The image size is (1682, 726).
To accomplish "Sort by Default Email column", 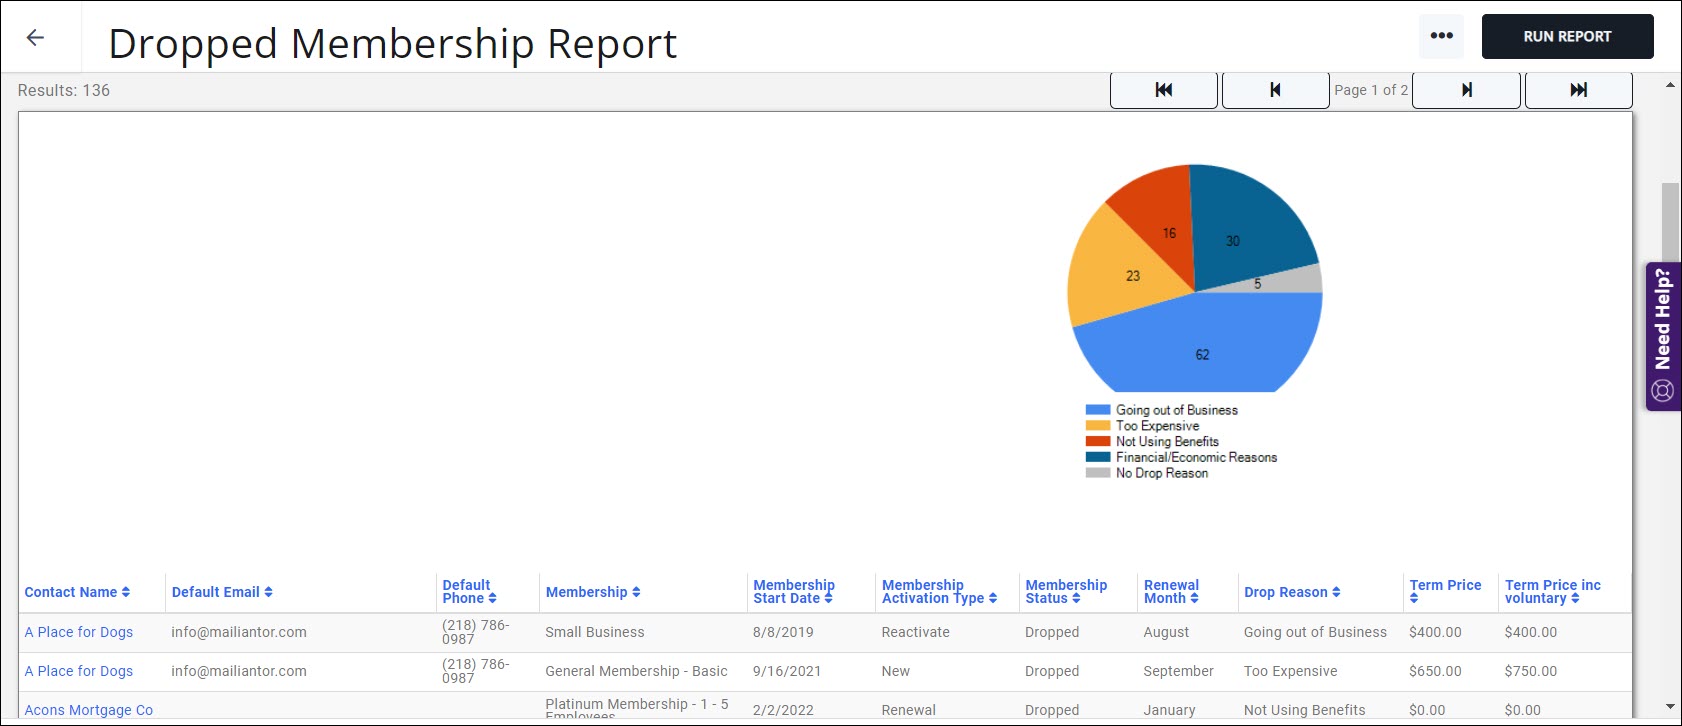I will click(221, 592).
